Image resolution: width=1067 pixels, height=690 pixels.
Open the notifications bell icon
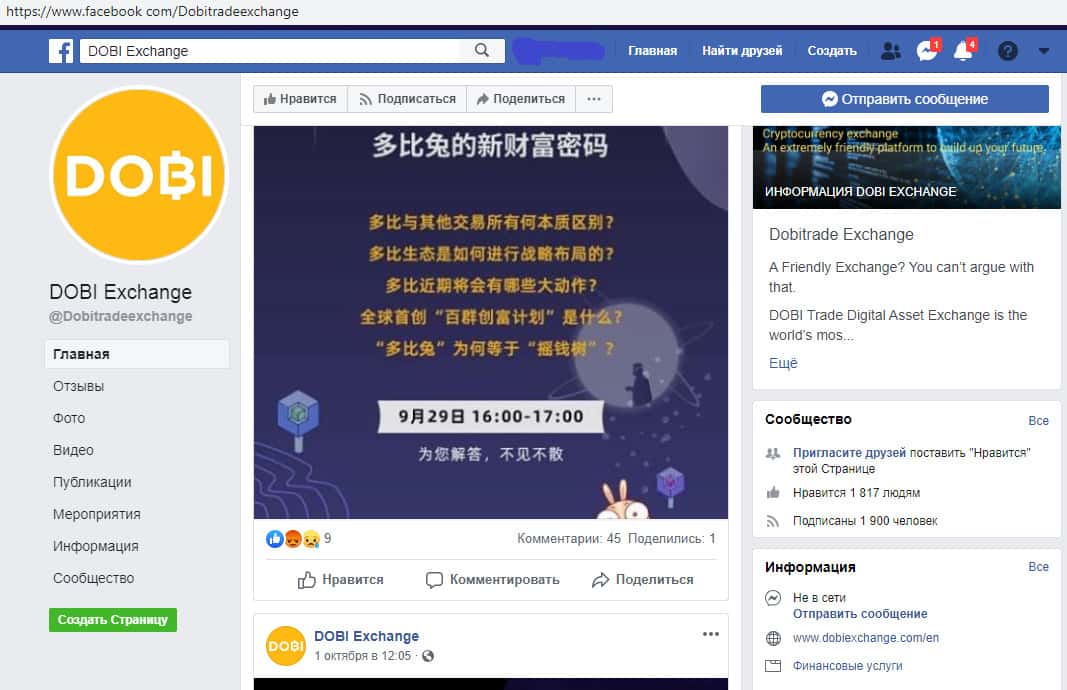(964, 50)
